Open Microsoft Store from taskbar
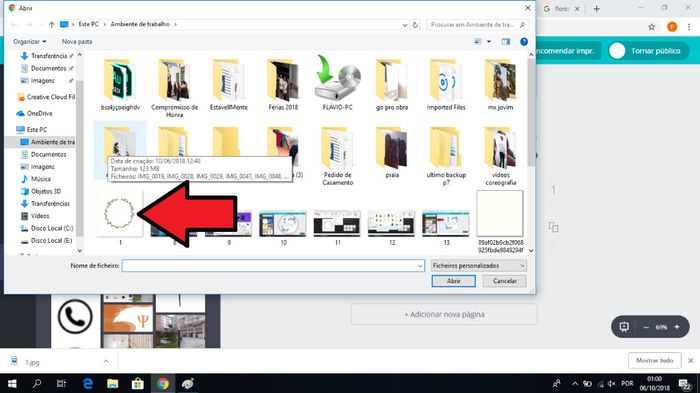The height and width of the screenshot is (393, 700). pyautogui.click(x=138, y=384)
